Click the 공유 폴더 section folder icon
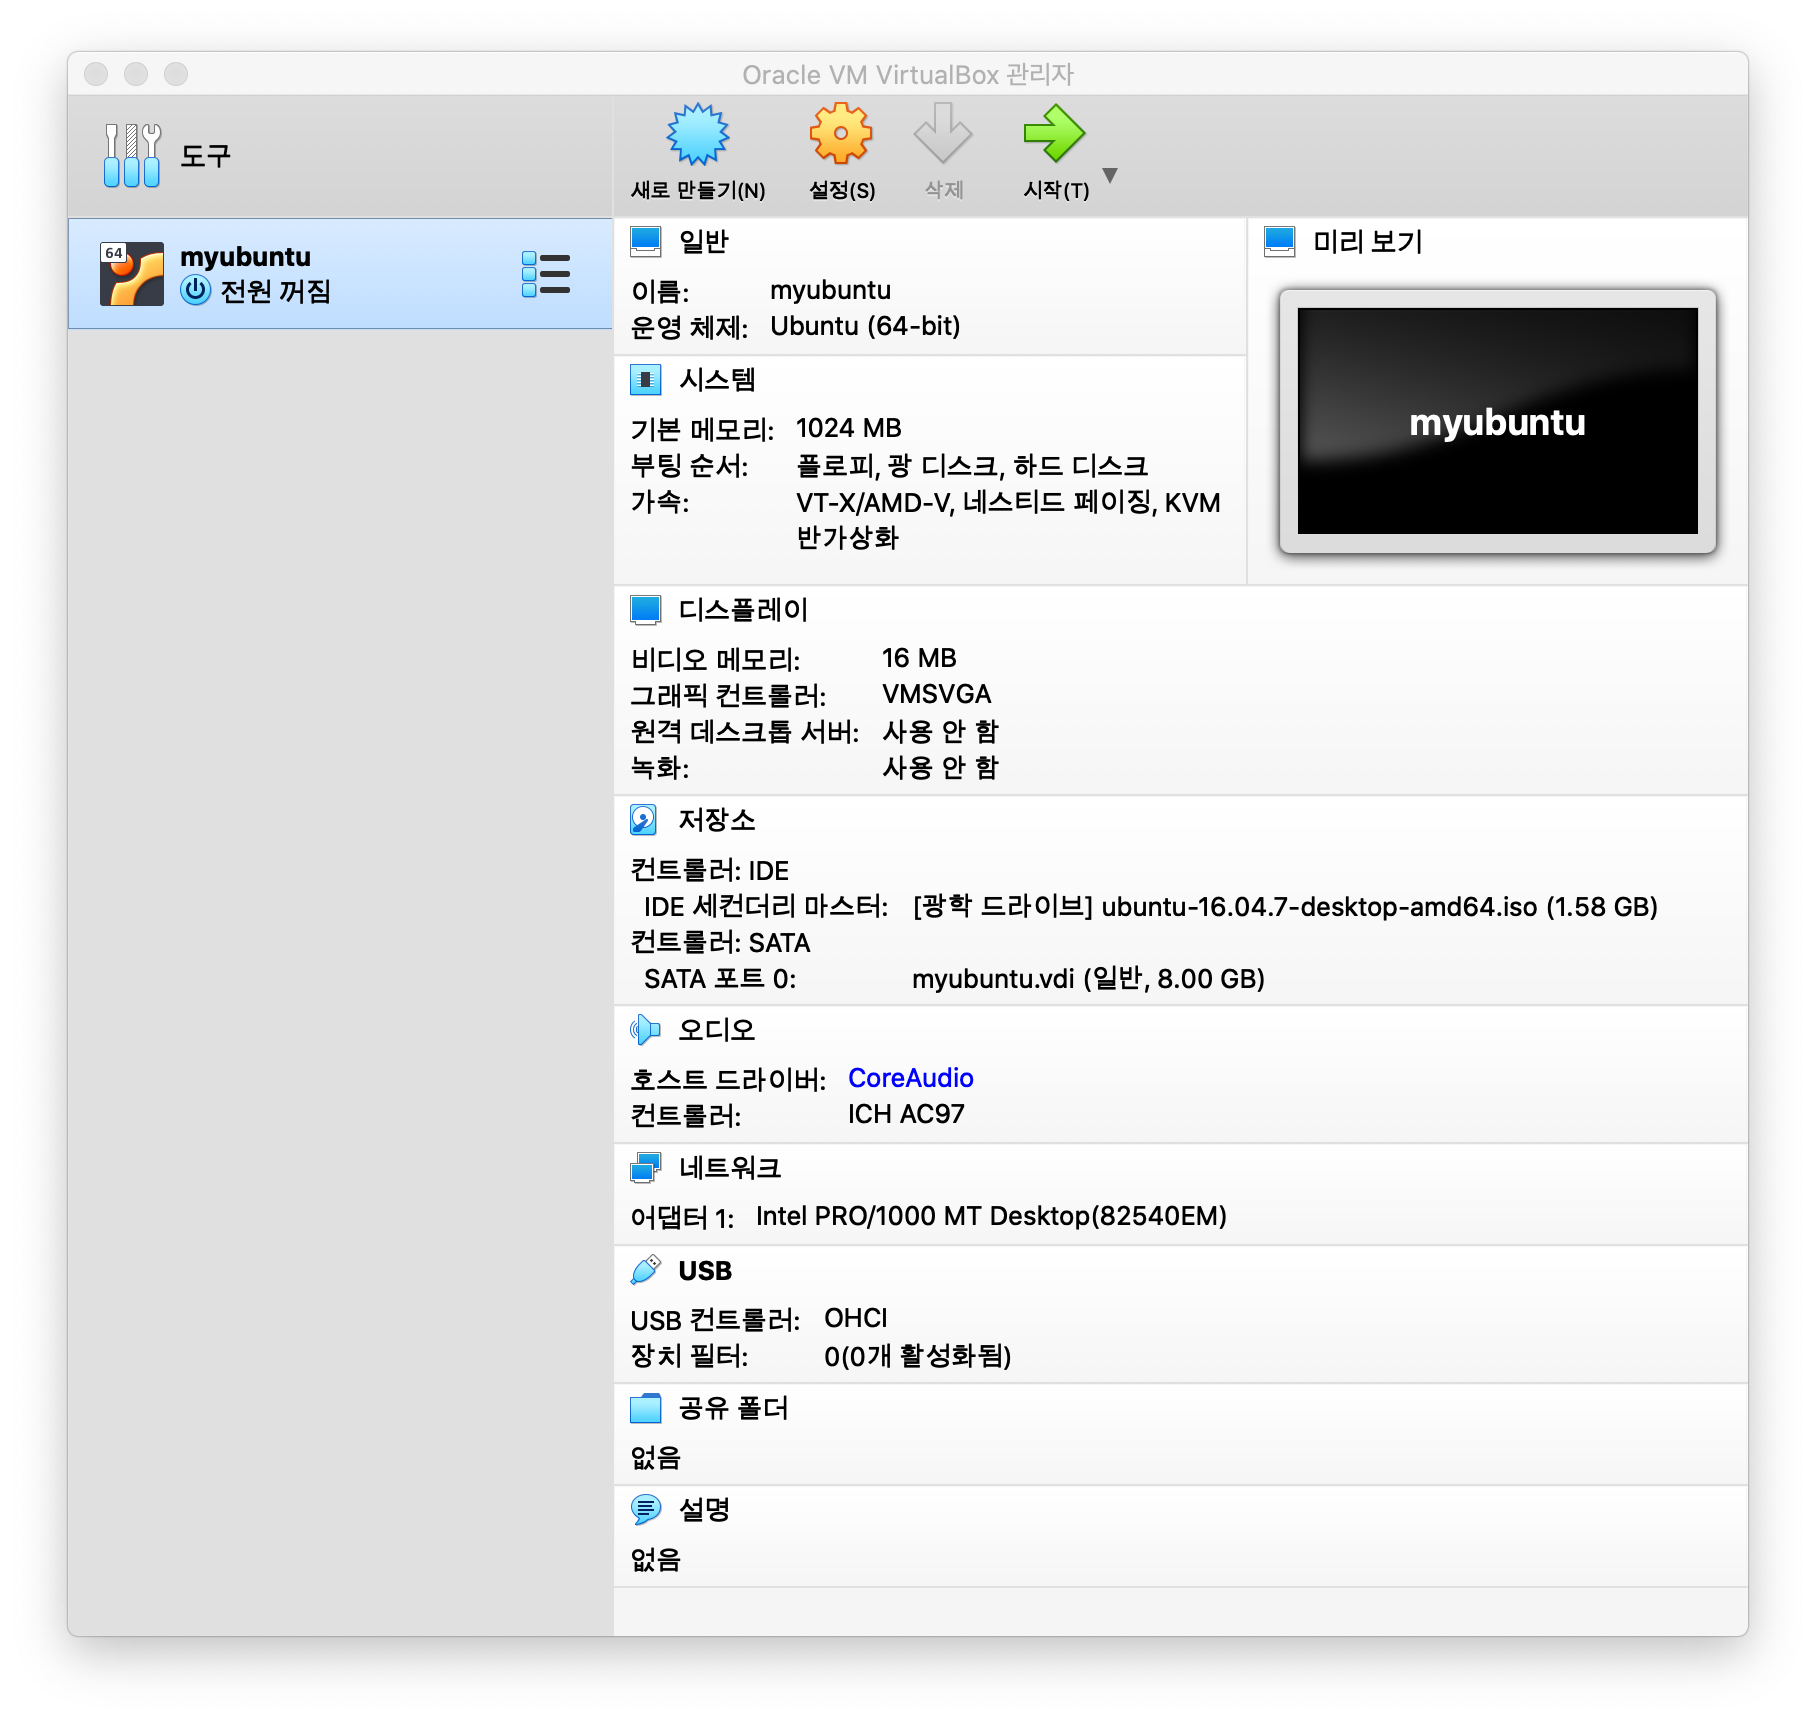Viewport: 1816px width, 1720px height. 646,1408
